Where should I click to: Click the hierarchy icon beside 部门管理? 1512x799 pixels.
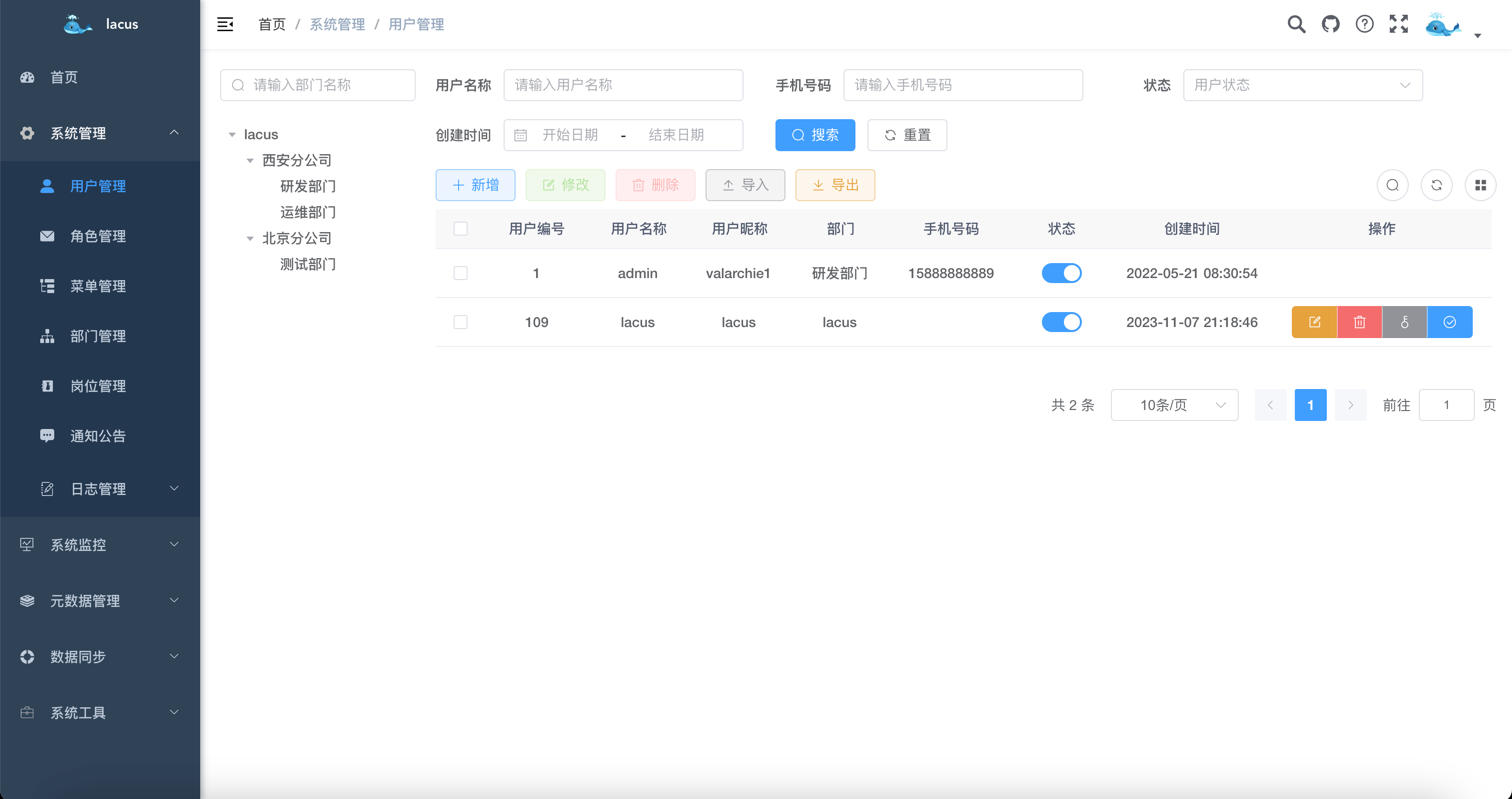point(47,336)
